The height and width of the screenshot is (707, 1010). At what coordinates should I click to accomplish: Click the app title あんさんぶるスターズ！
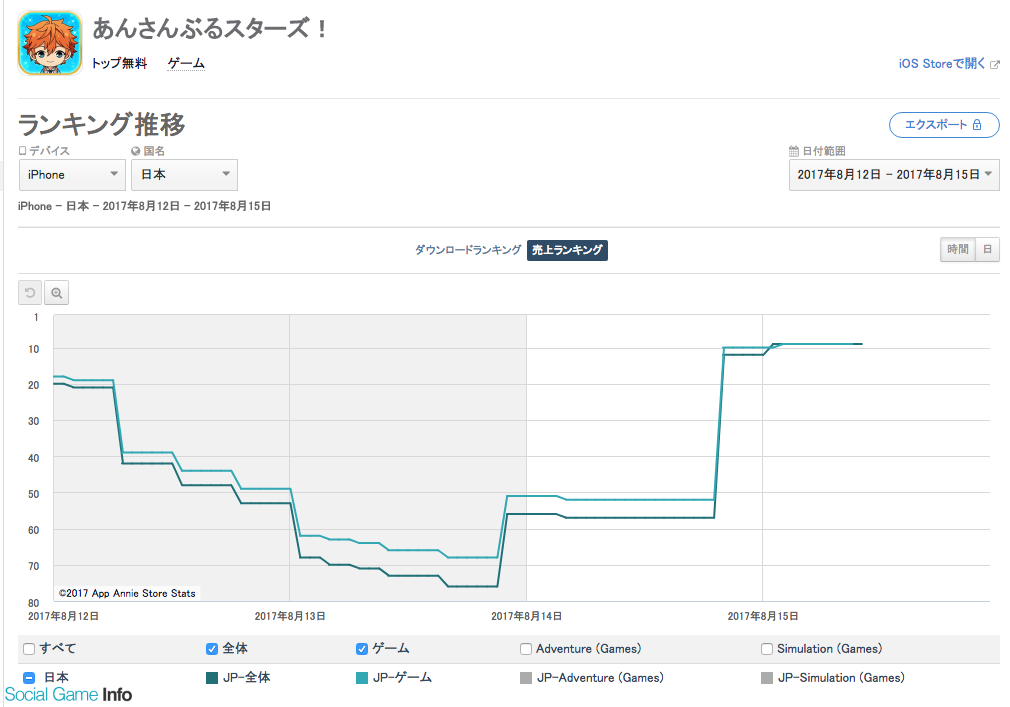point(211,29)
